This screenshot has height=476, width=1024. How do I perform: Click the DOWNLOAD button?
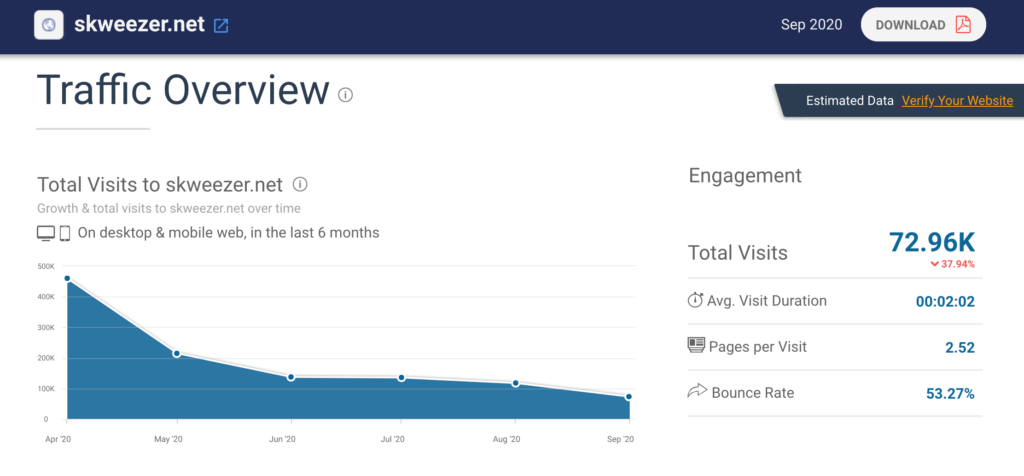pyautogui.click(x=923, y=25)
